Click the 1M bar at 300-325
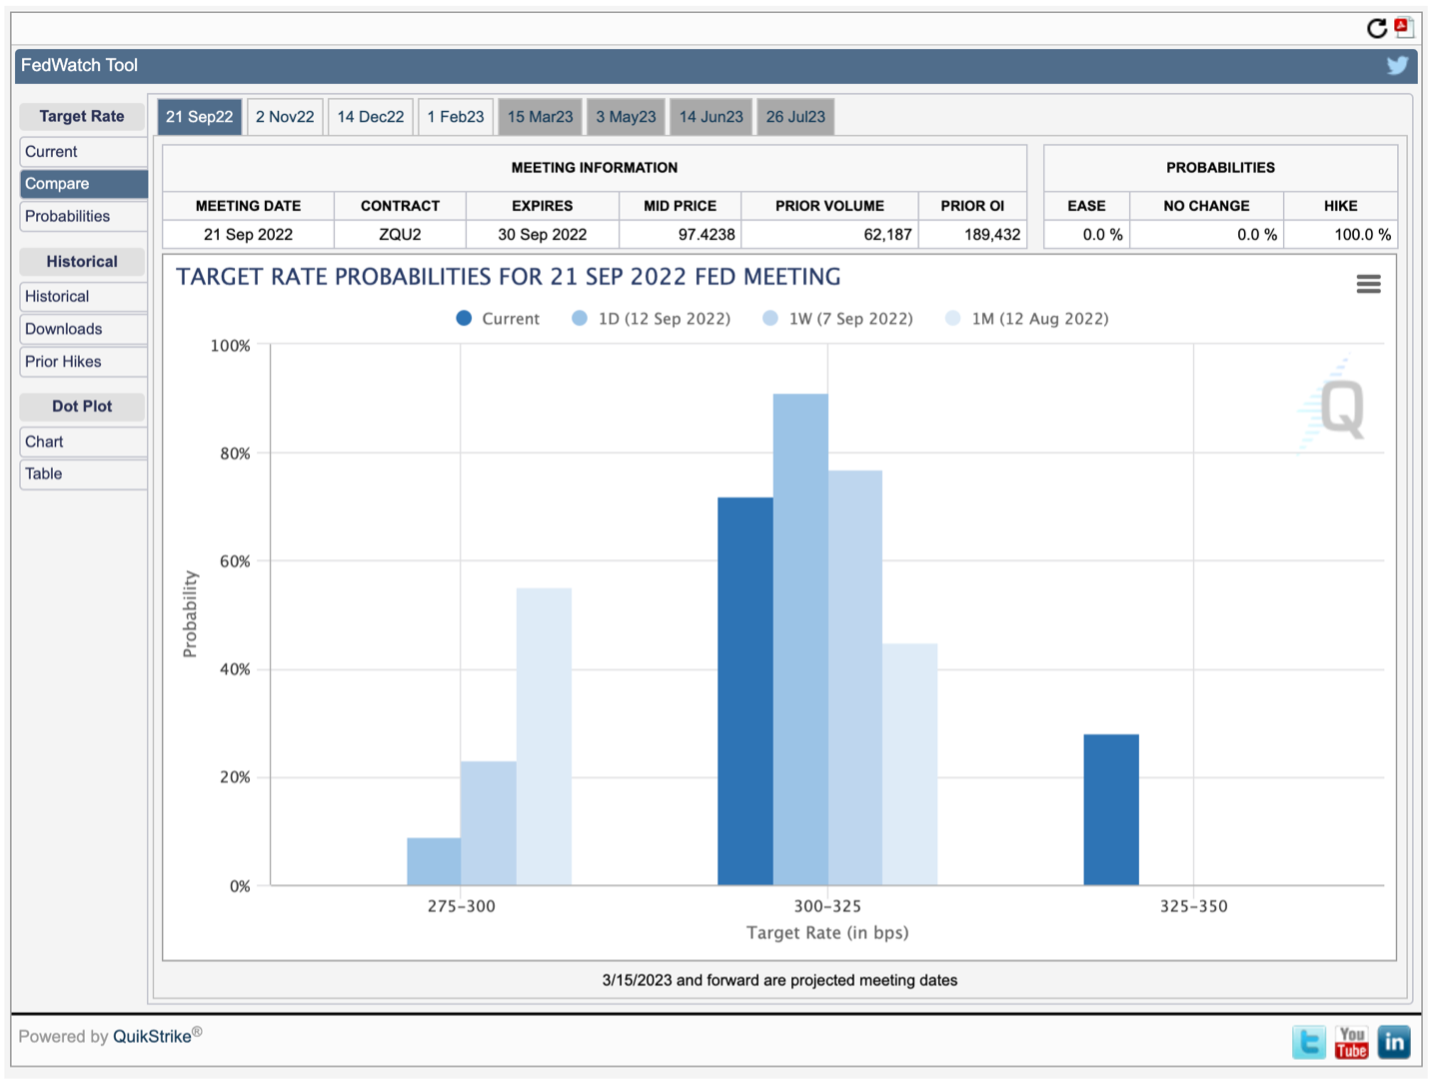 [x=910, y=764]
